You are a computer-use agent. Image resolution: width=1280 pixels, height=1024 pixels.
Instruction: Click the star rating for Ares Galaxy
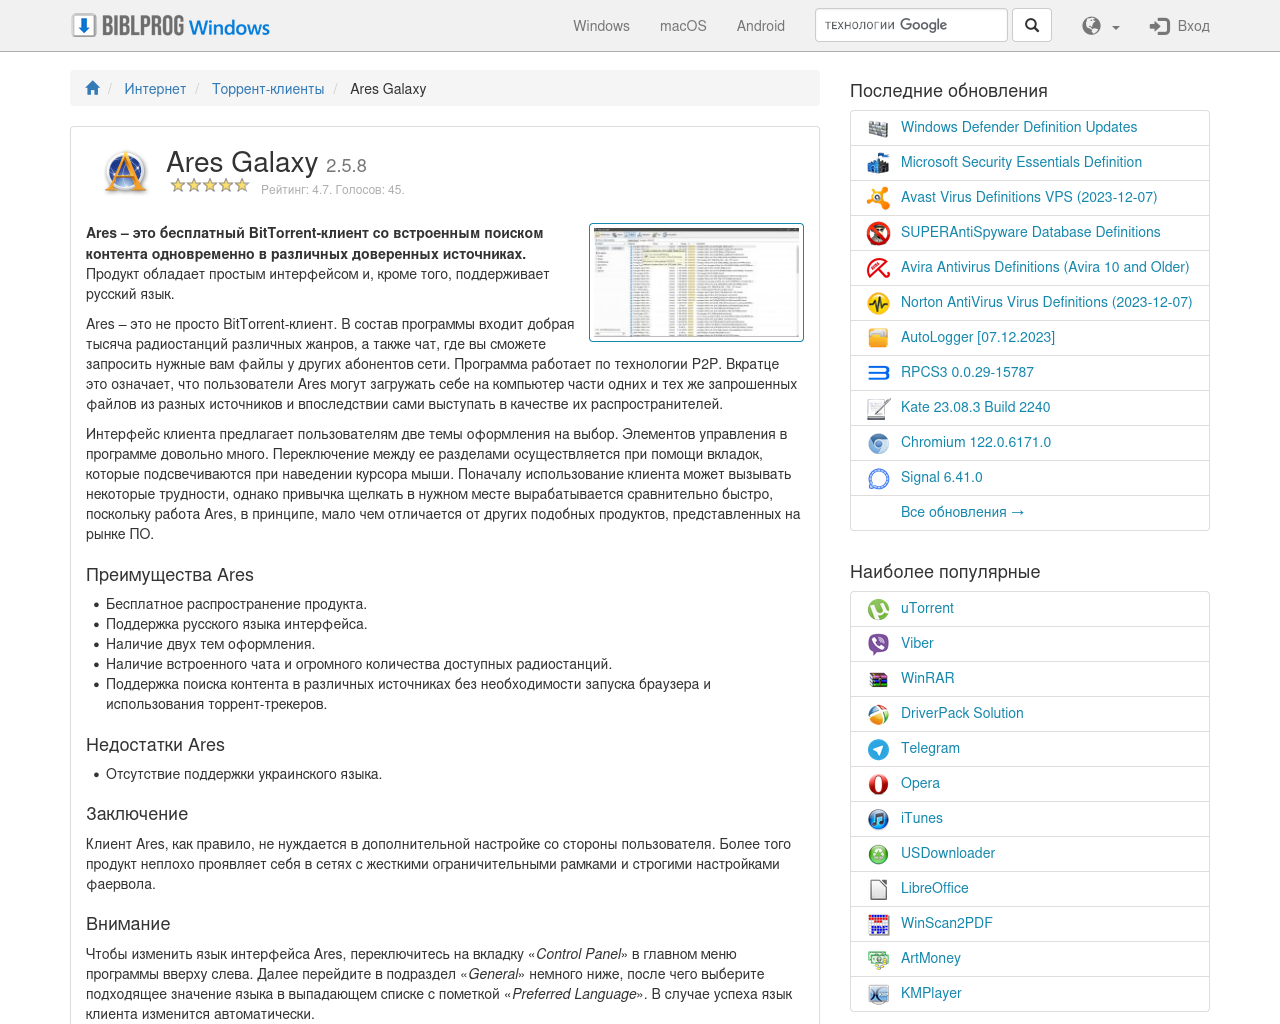(x=209, y=185)
